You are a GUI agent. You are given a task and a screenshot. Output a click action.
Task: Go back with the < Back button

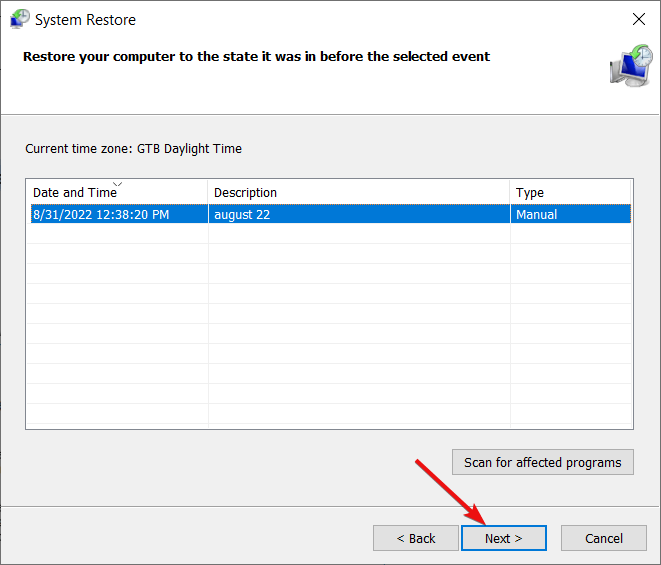point(416,538)
